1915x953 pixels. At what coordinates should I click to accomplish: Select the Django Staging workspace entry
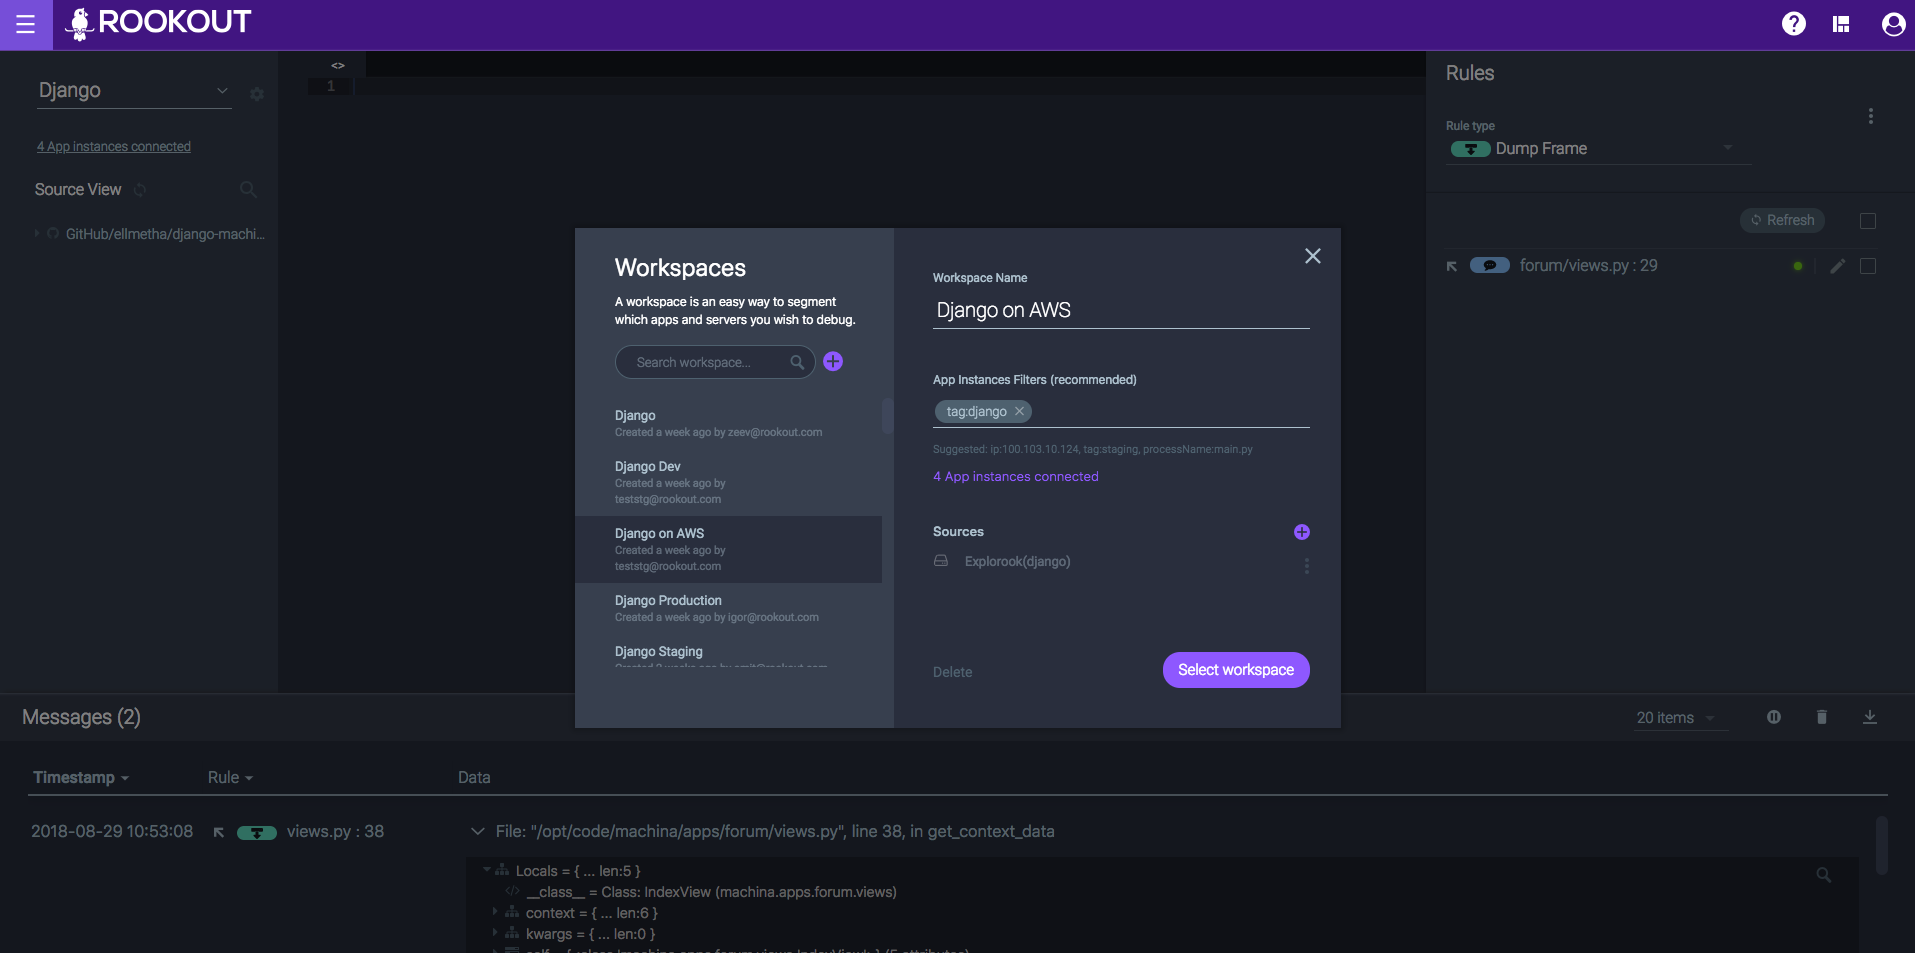point(728,653)
